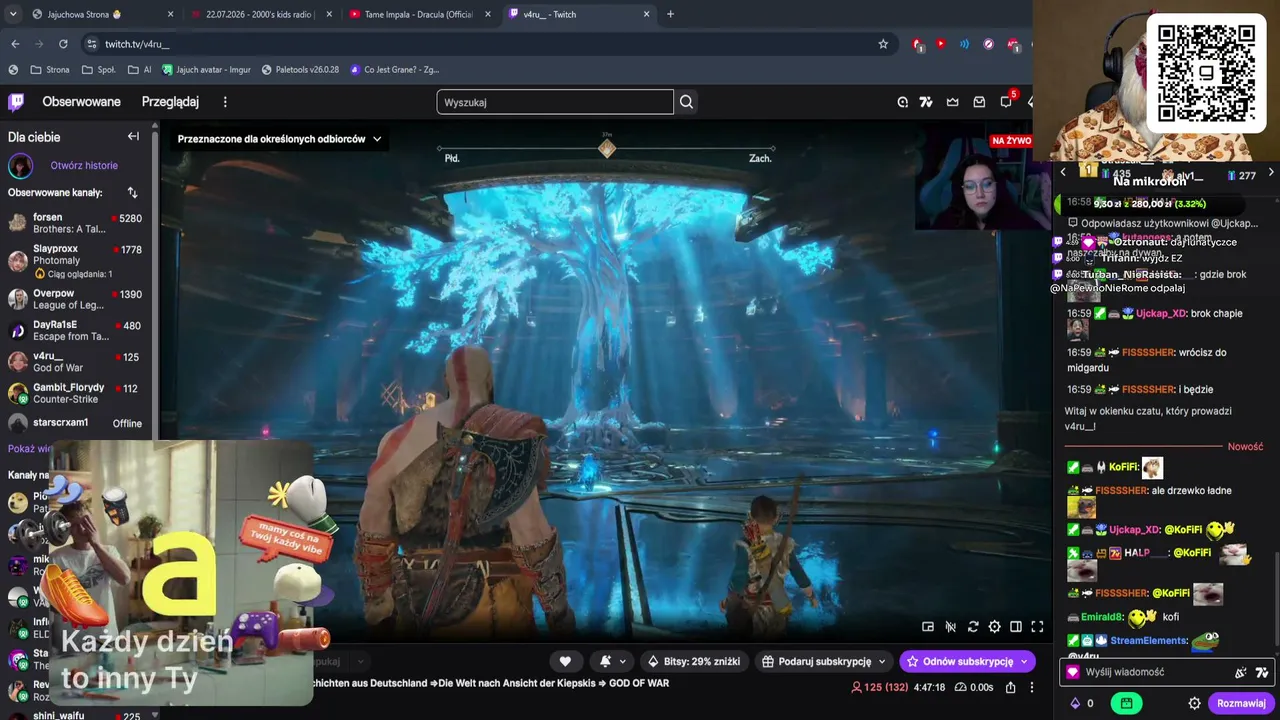Open the Strona bookmarks folder

(50, 70)
